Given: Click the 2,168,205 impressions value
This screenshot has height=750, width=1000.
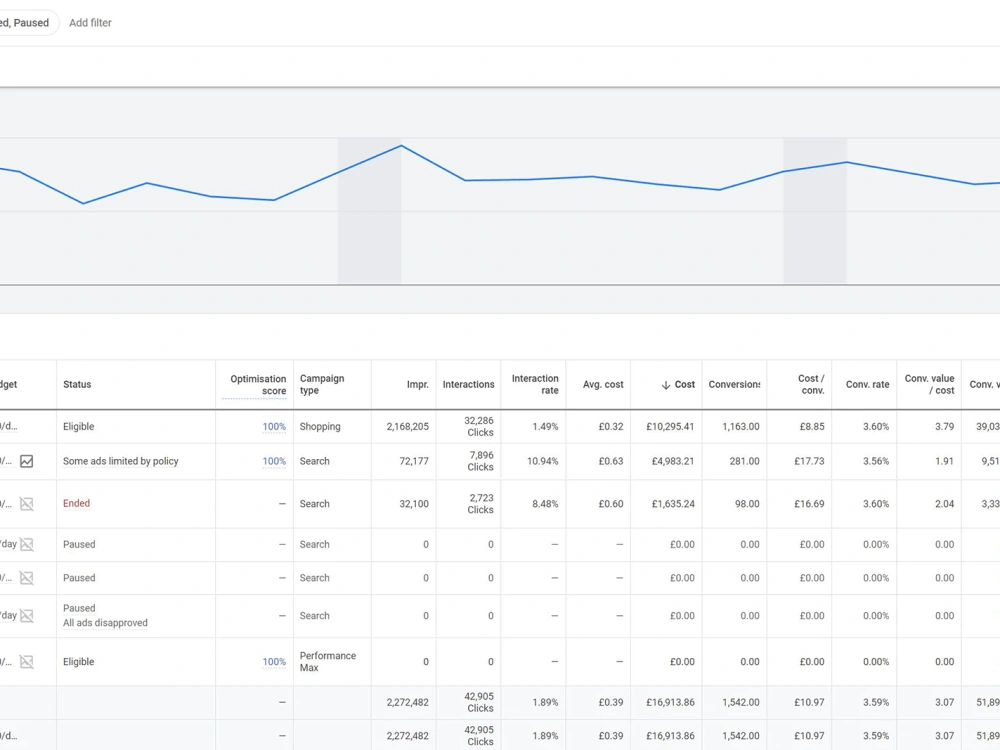Looking at the screenshot, I should pos(408,427).
